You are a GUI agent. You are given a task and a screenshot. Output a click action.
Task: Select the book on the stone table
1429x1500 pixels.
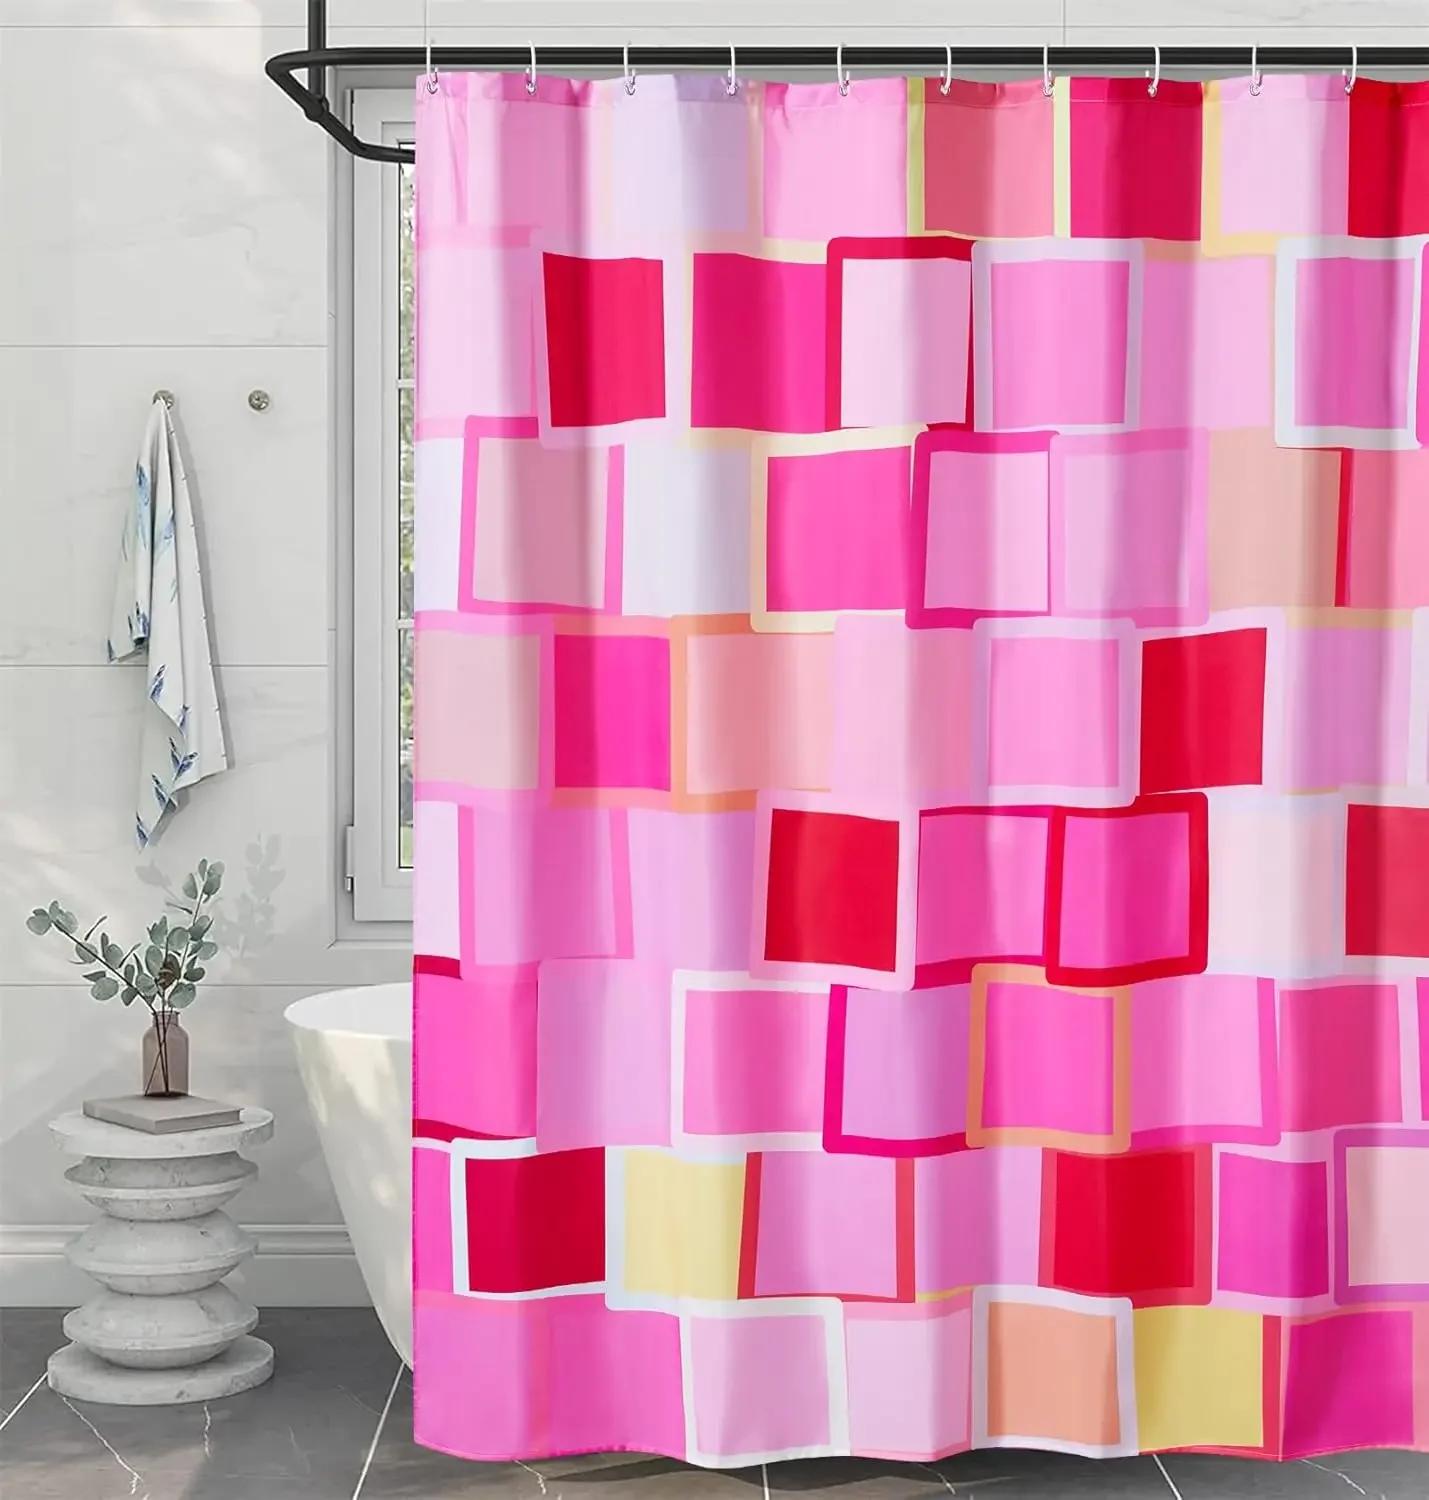163,1107
